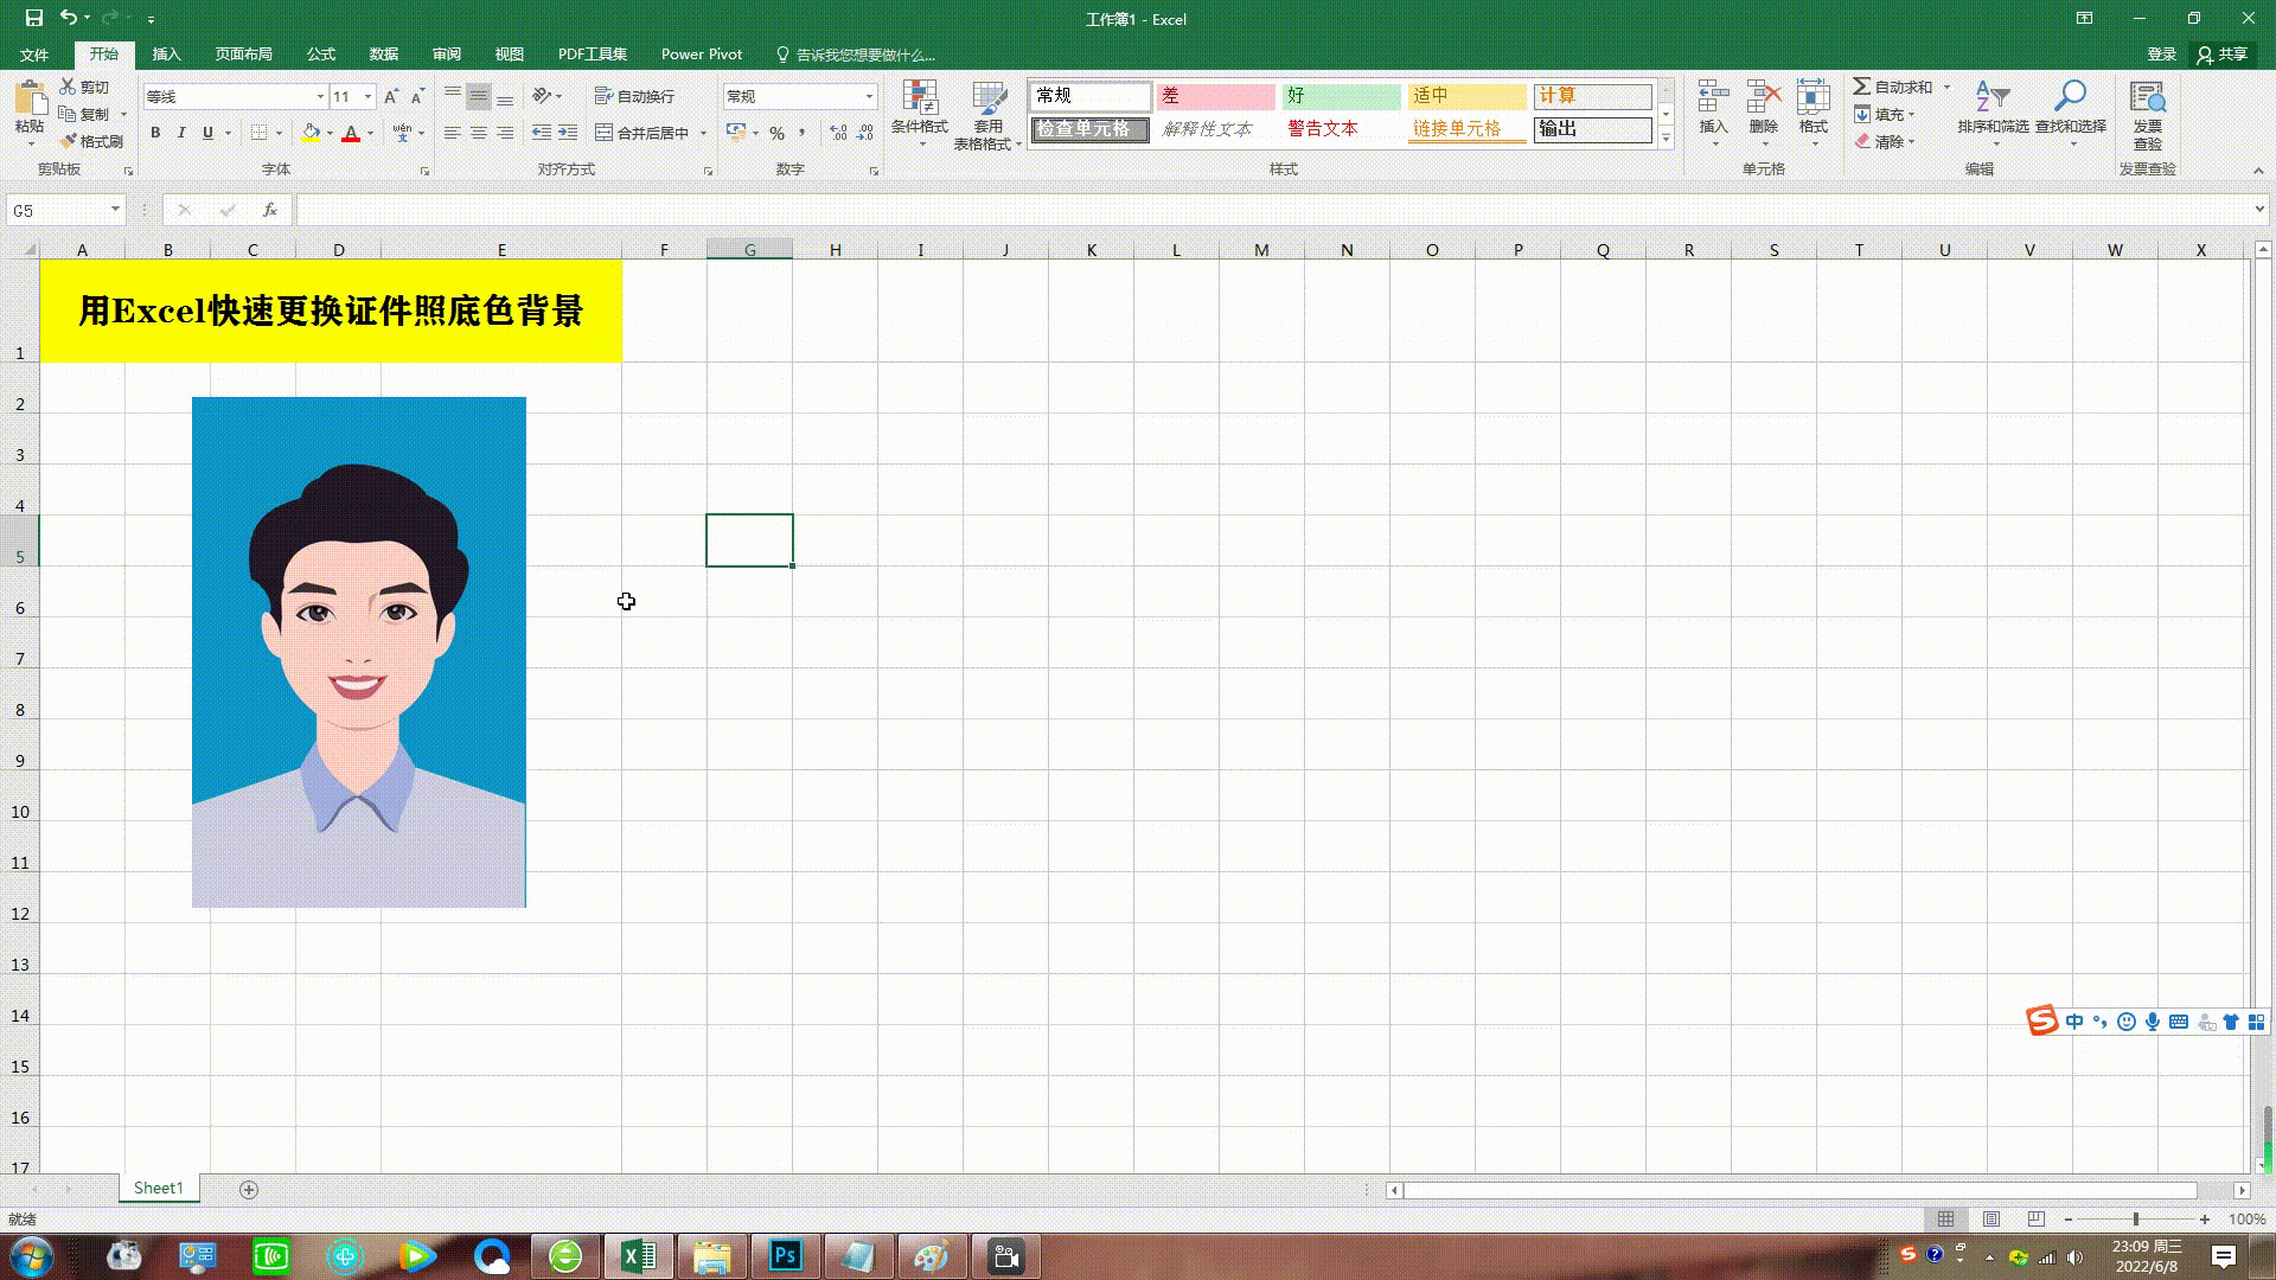2276x1280 pixels.
Task: Click the decrease indent icon
Action: pyautogui.click(x=541, y=133)
